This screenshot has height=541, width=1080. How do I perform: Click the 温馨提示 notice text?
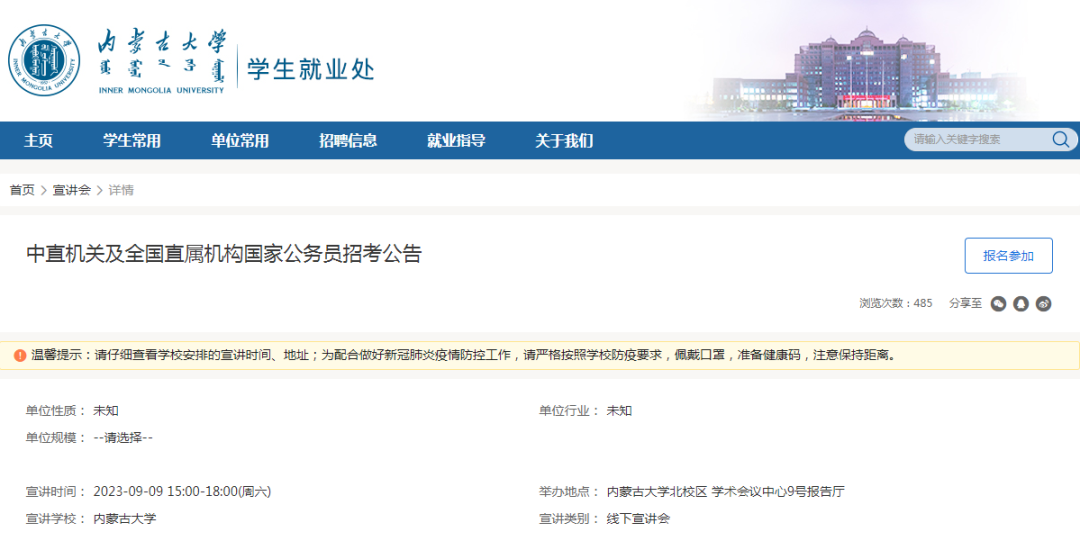pos(464,356)
